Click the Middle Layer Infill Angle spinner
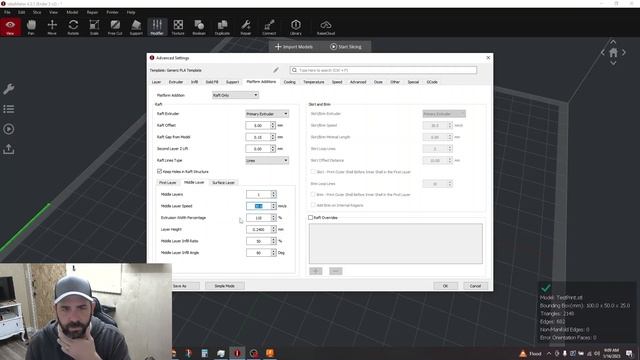This screenshot has height=360, width=640. [x=274, y=253]
